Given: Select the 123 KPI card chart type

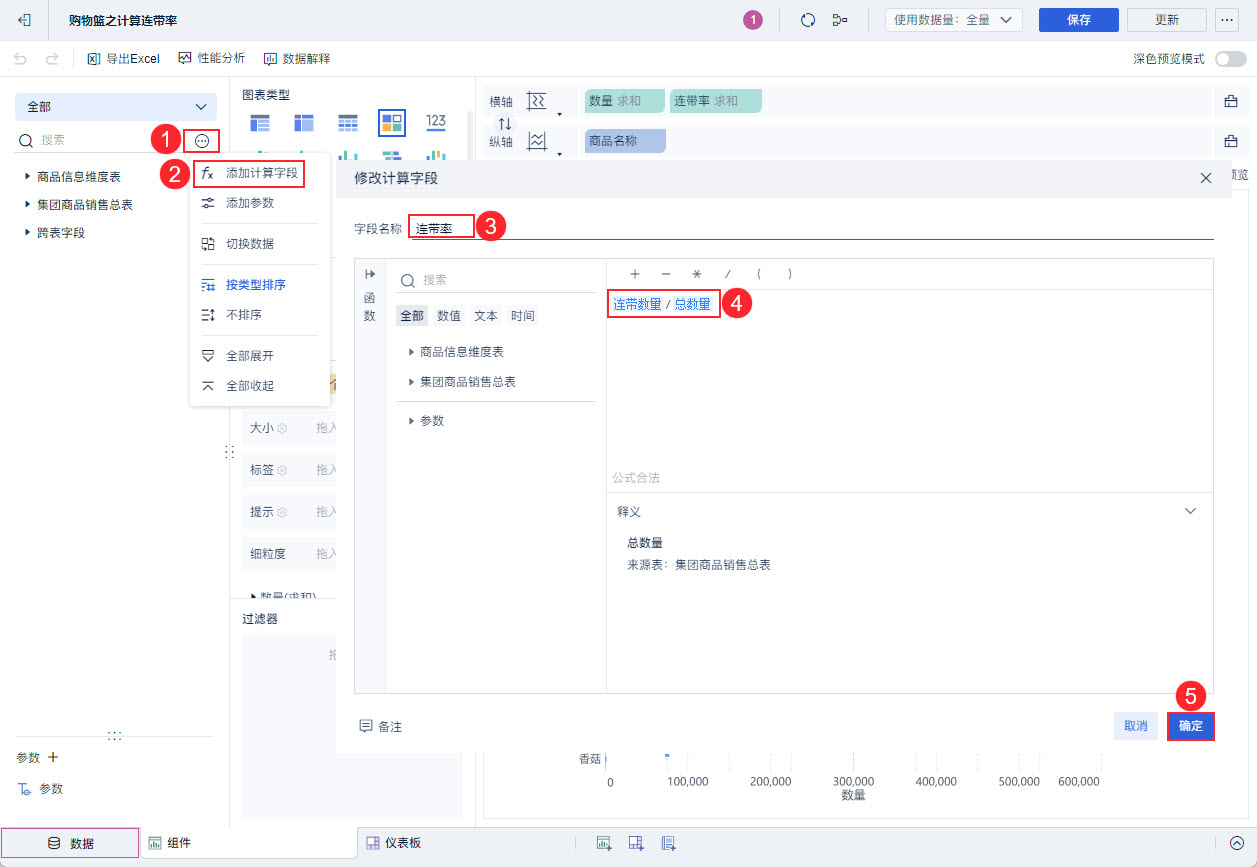Looking at the screenshot, I should (x=436, y=122).
